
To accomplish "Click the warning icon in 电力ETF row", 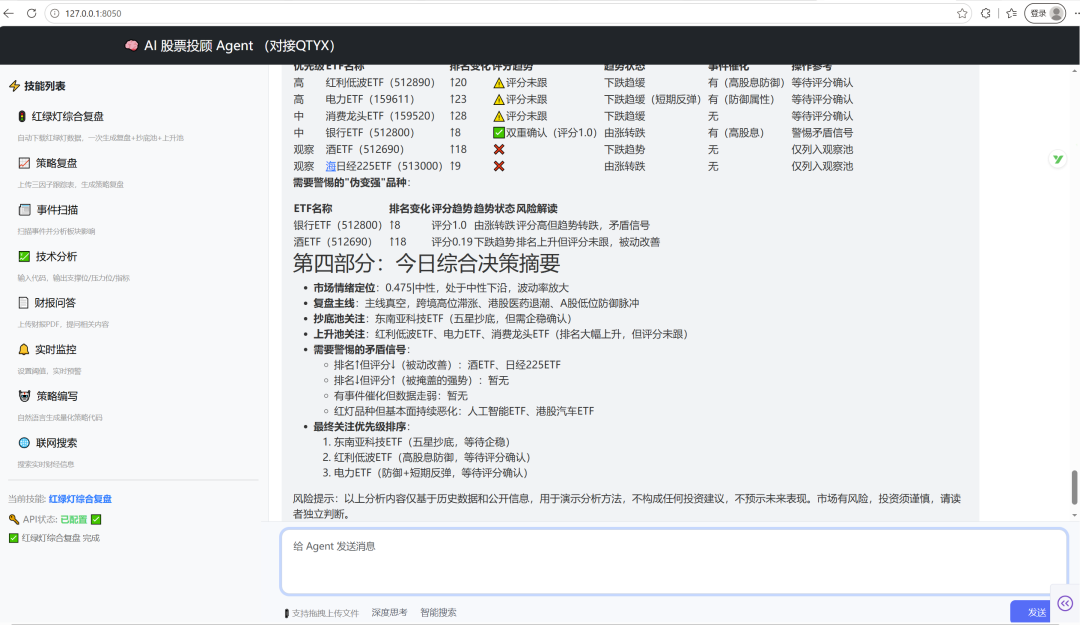I will 499,99.
